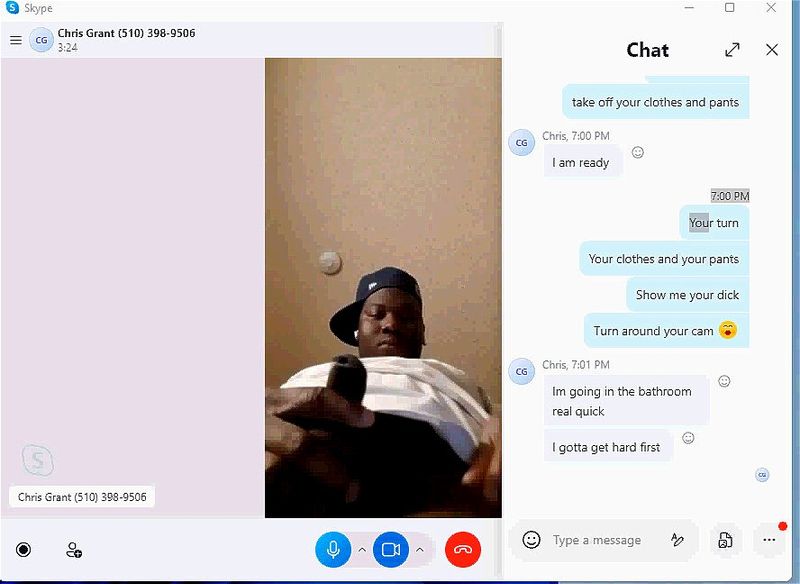The width and height of the screenshot is (800, 584).
Task: Add reaction to "I am ready" message
Action: point(637,152)
